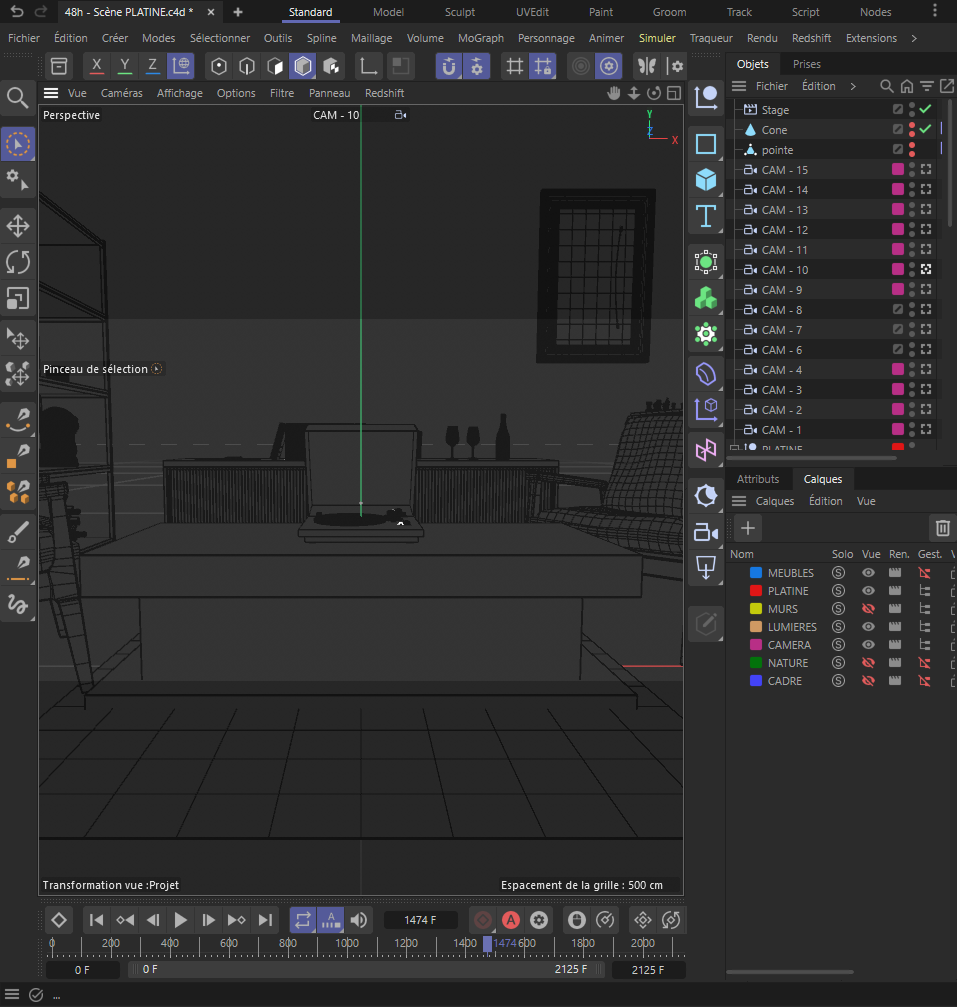Solo the PLATINE layer
The image size is (957, 1007).
coord(838,590)
